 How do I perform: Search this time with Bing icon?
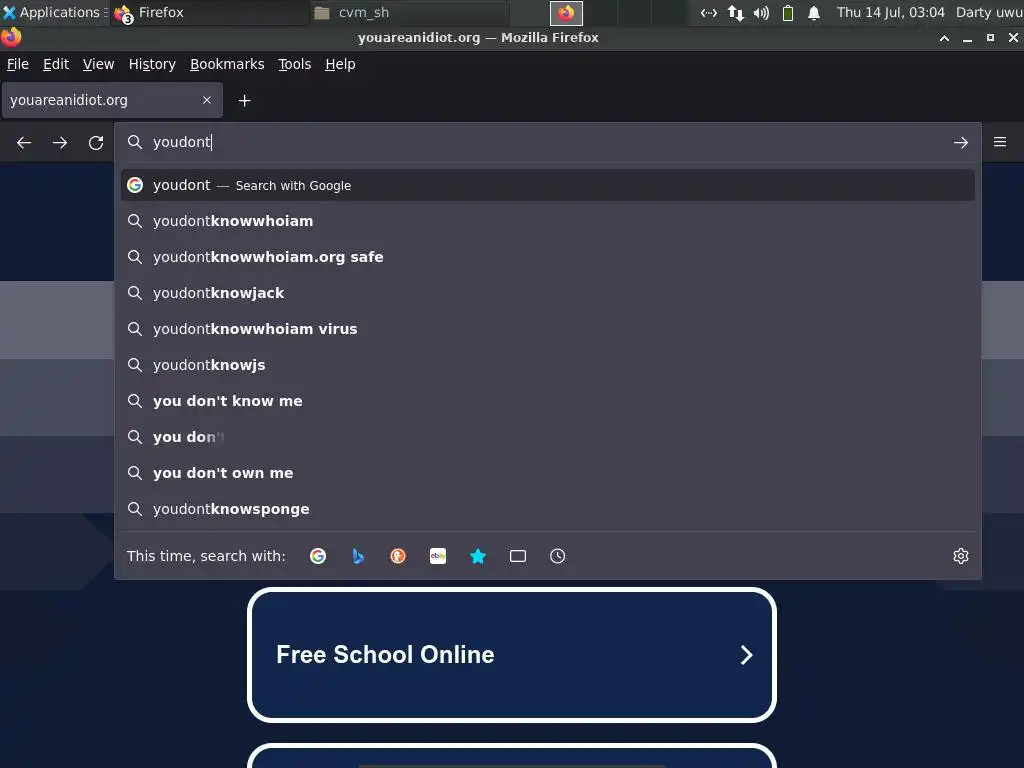pos(358,556)
